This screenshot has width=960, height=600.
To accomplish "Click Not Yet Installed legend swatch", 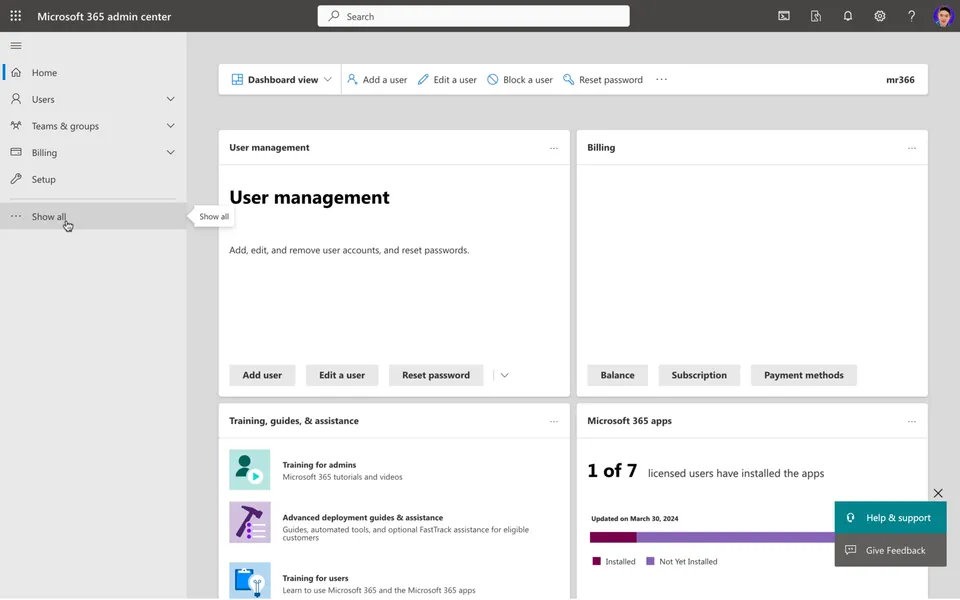I will click(650, 561).
